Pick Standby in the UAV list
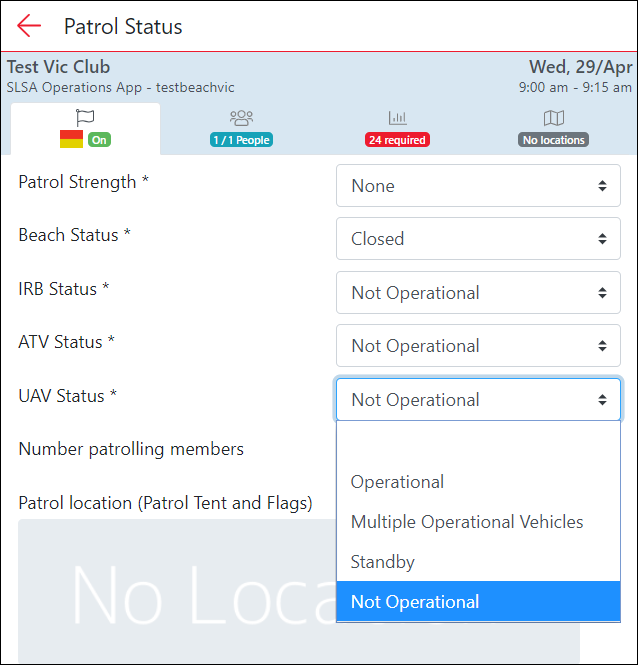Viewport: 638px width, 665px height. pos(382,562)
